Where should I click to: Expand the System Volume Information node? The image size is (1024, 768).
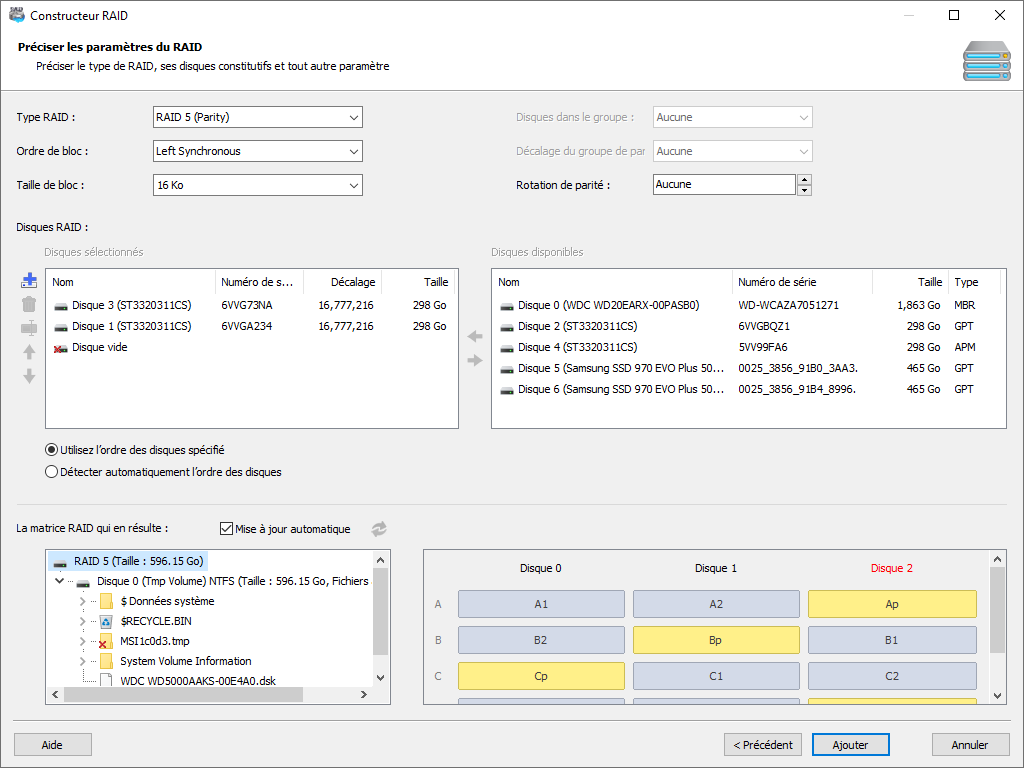pyautogui.click(x=82, y=662)
